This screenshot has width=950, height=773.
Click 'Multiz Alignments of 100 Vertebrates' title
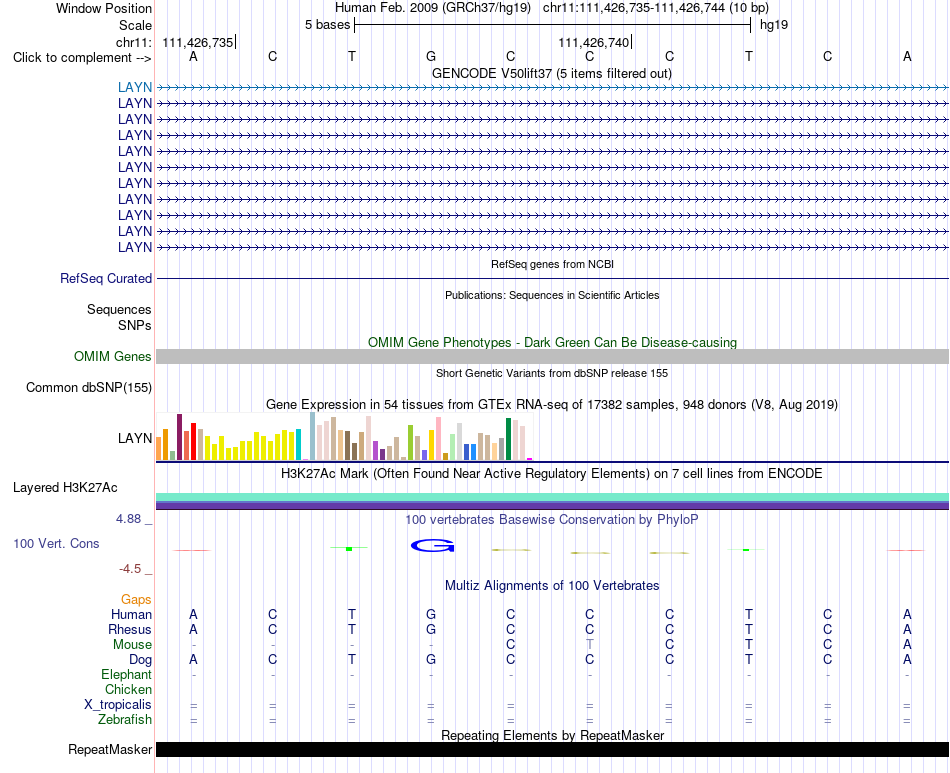[552, 585]
